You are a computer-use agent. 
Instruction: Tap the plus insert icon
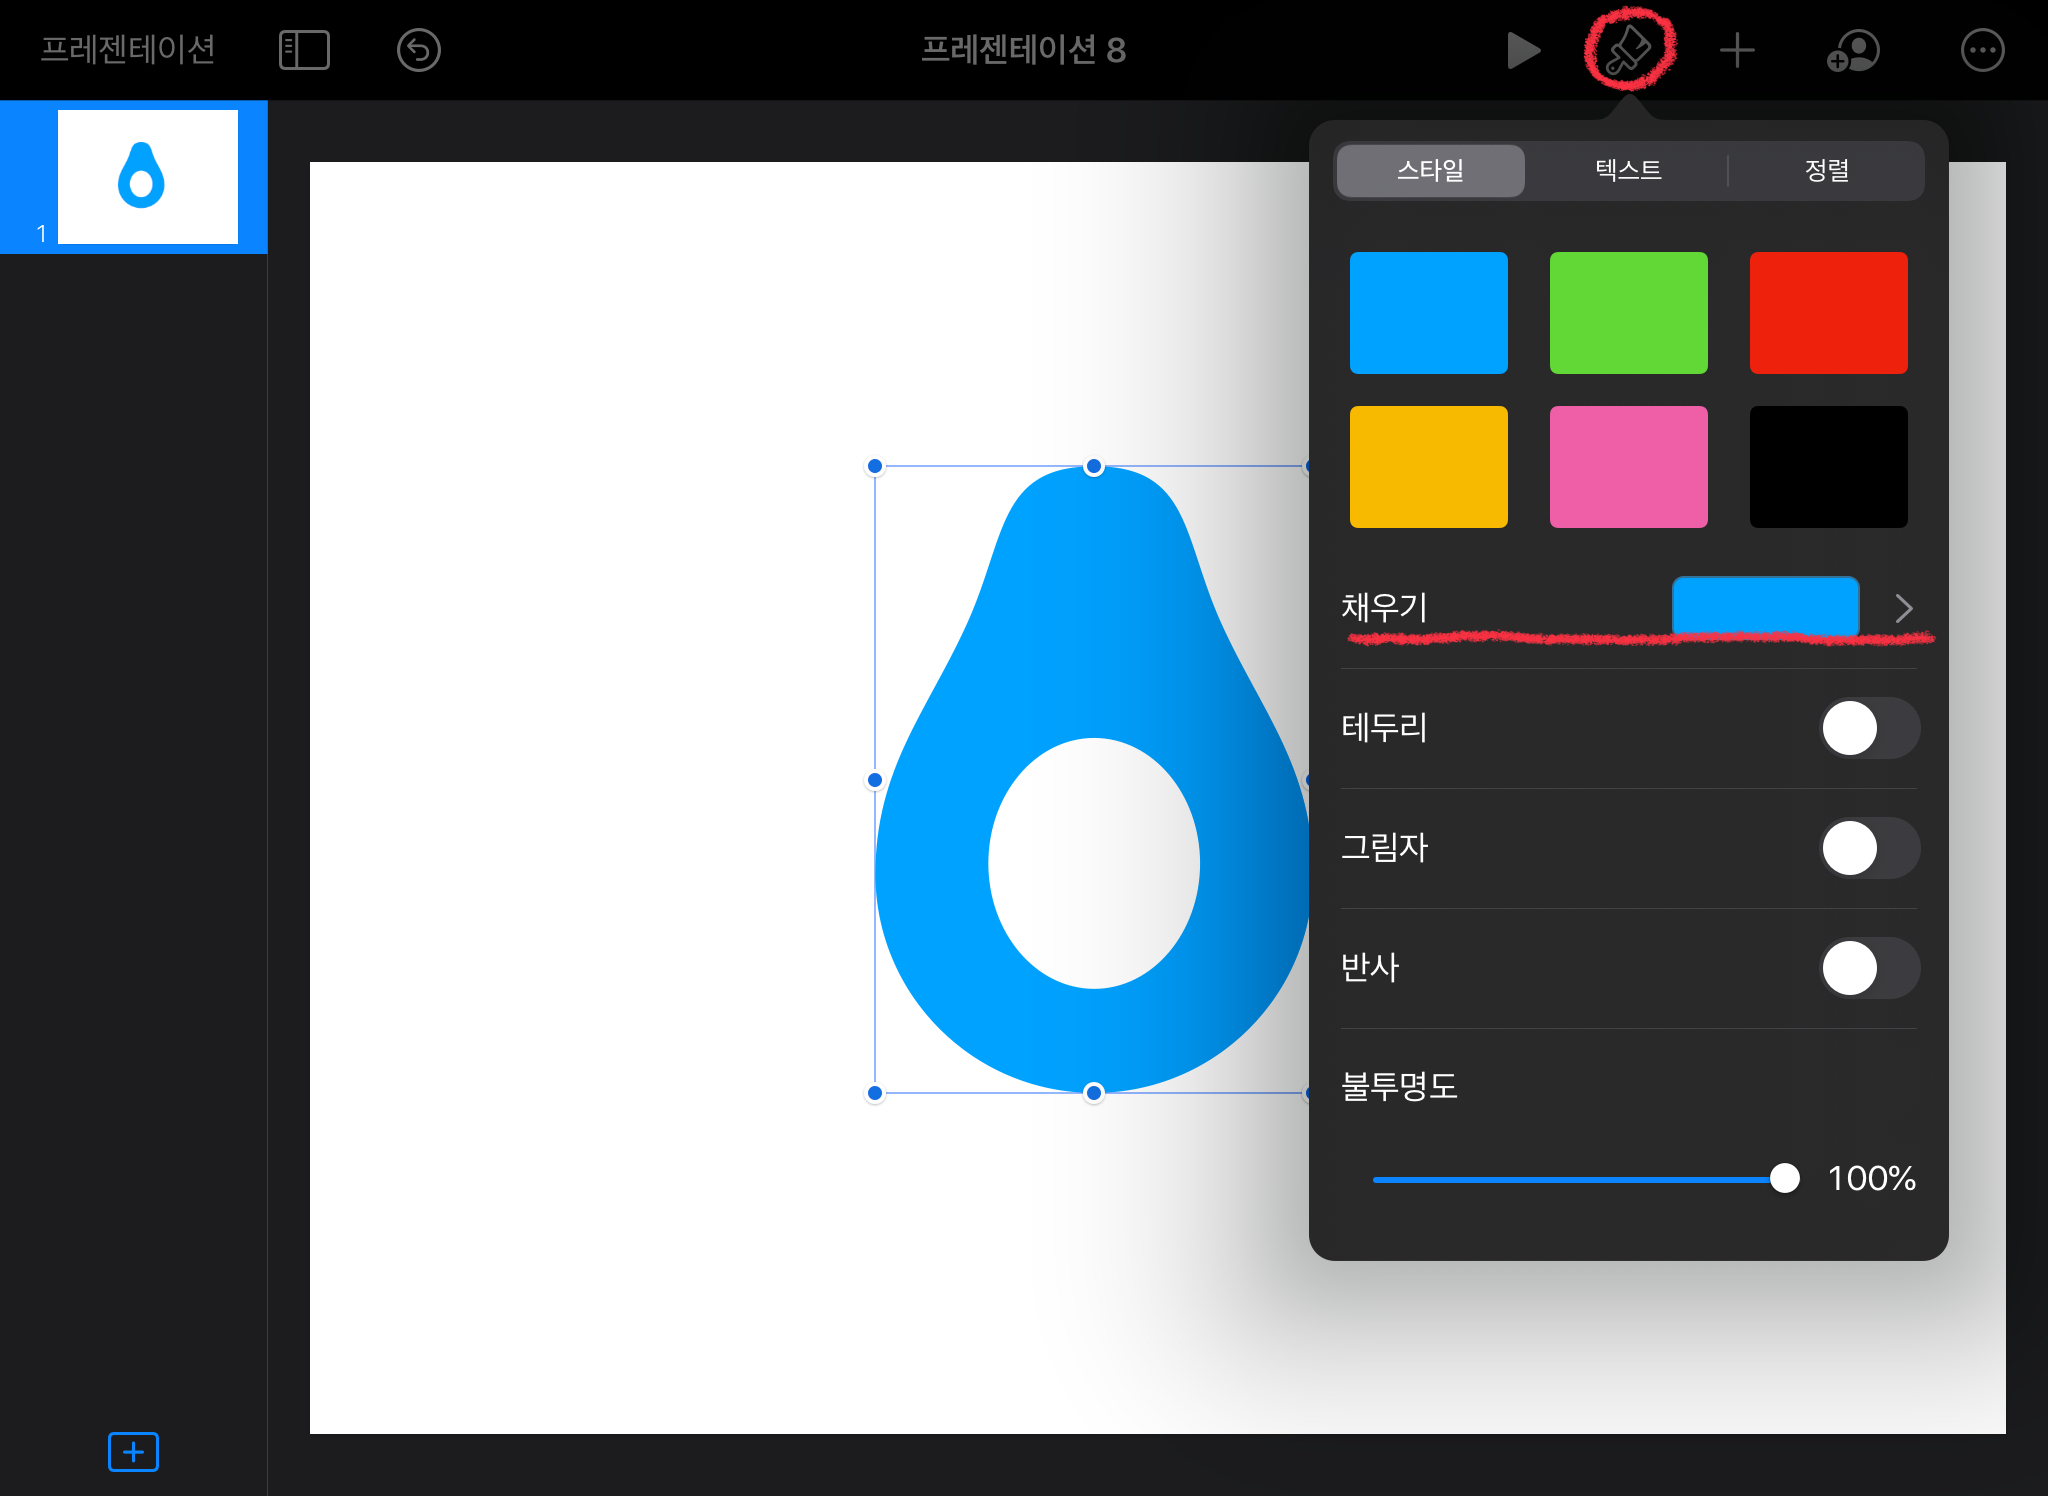click(x=1737, y=50)
